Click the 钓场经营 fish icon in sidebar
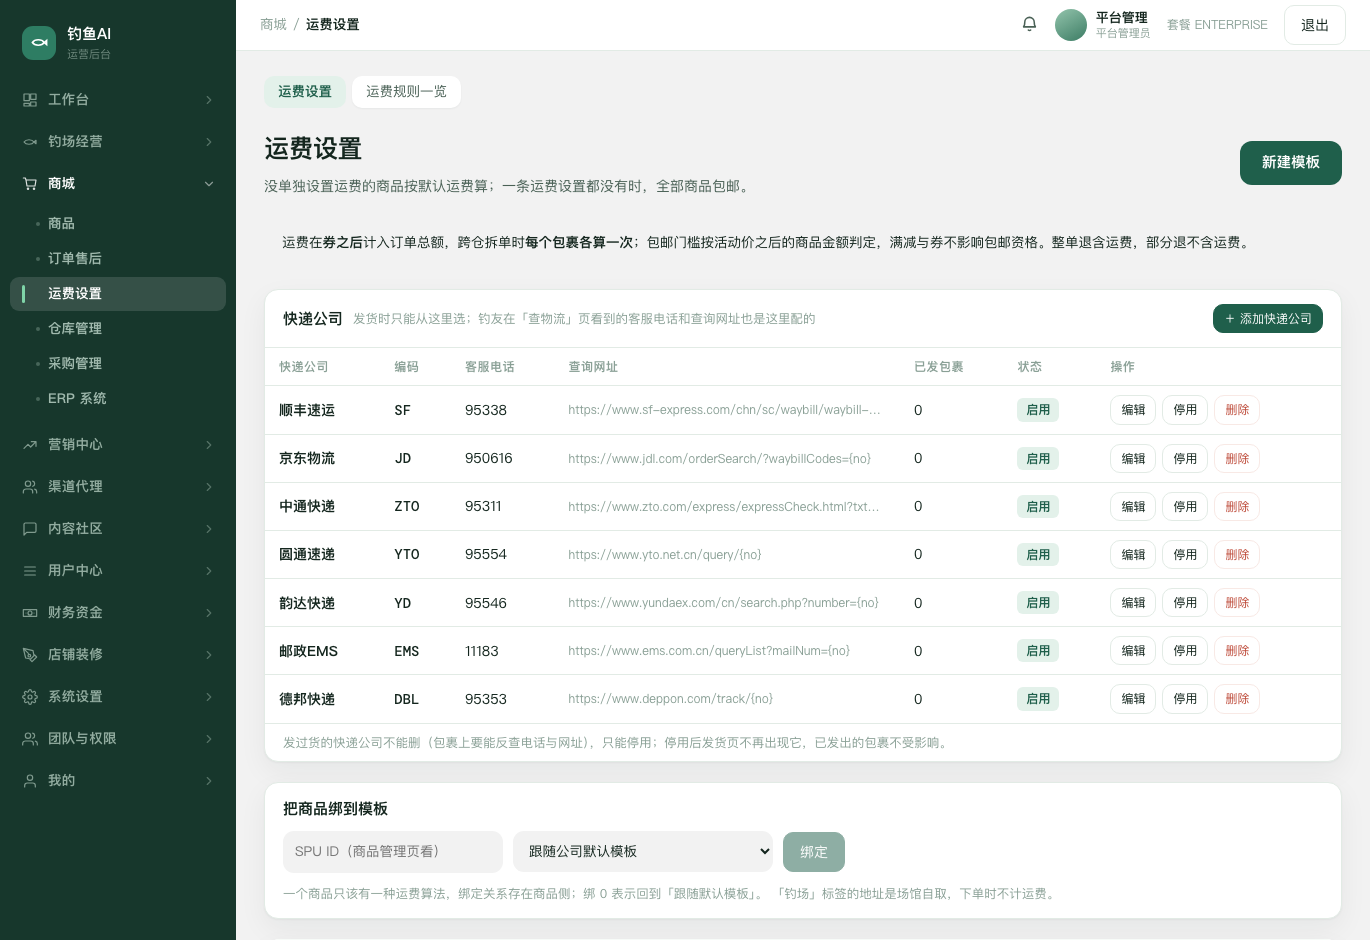Image resolution: width=1370 pixels, height=940 pixels. [30, 142]
